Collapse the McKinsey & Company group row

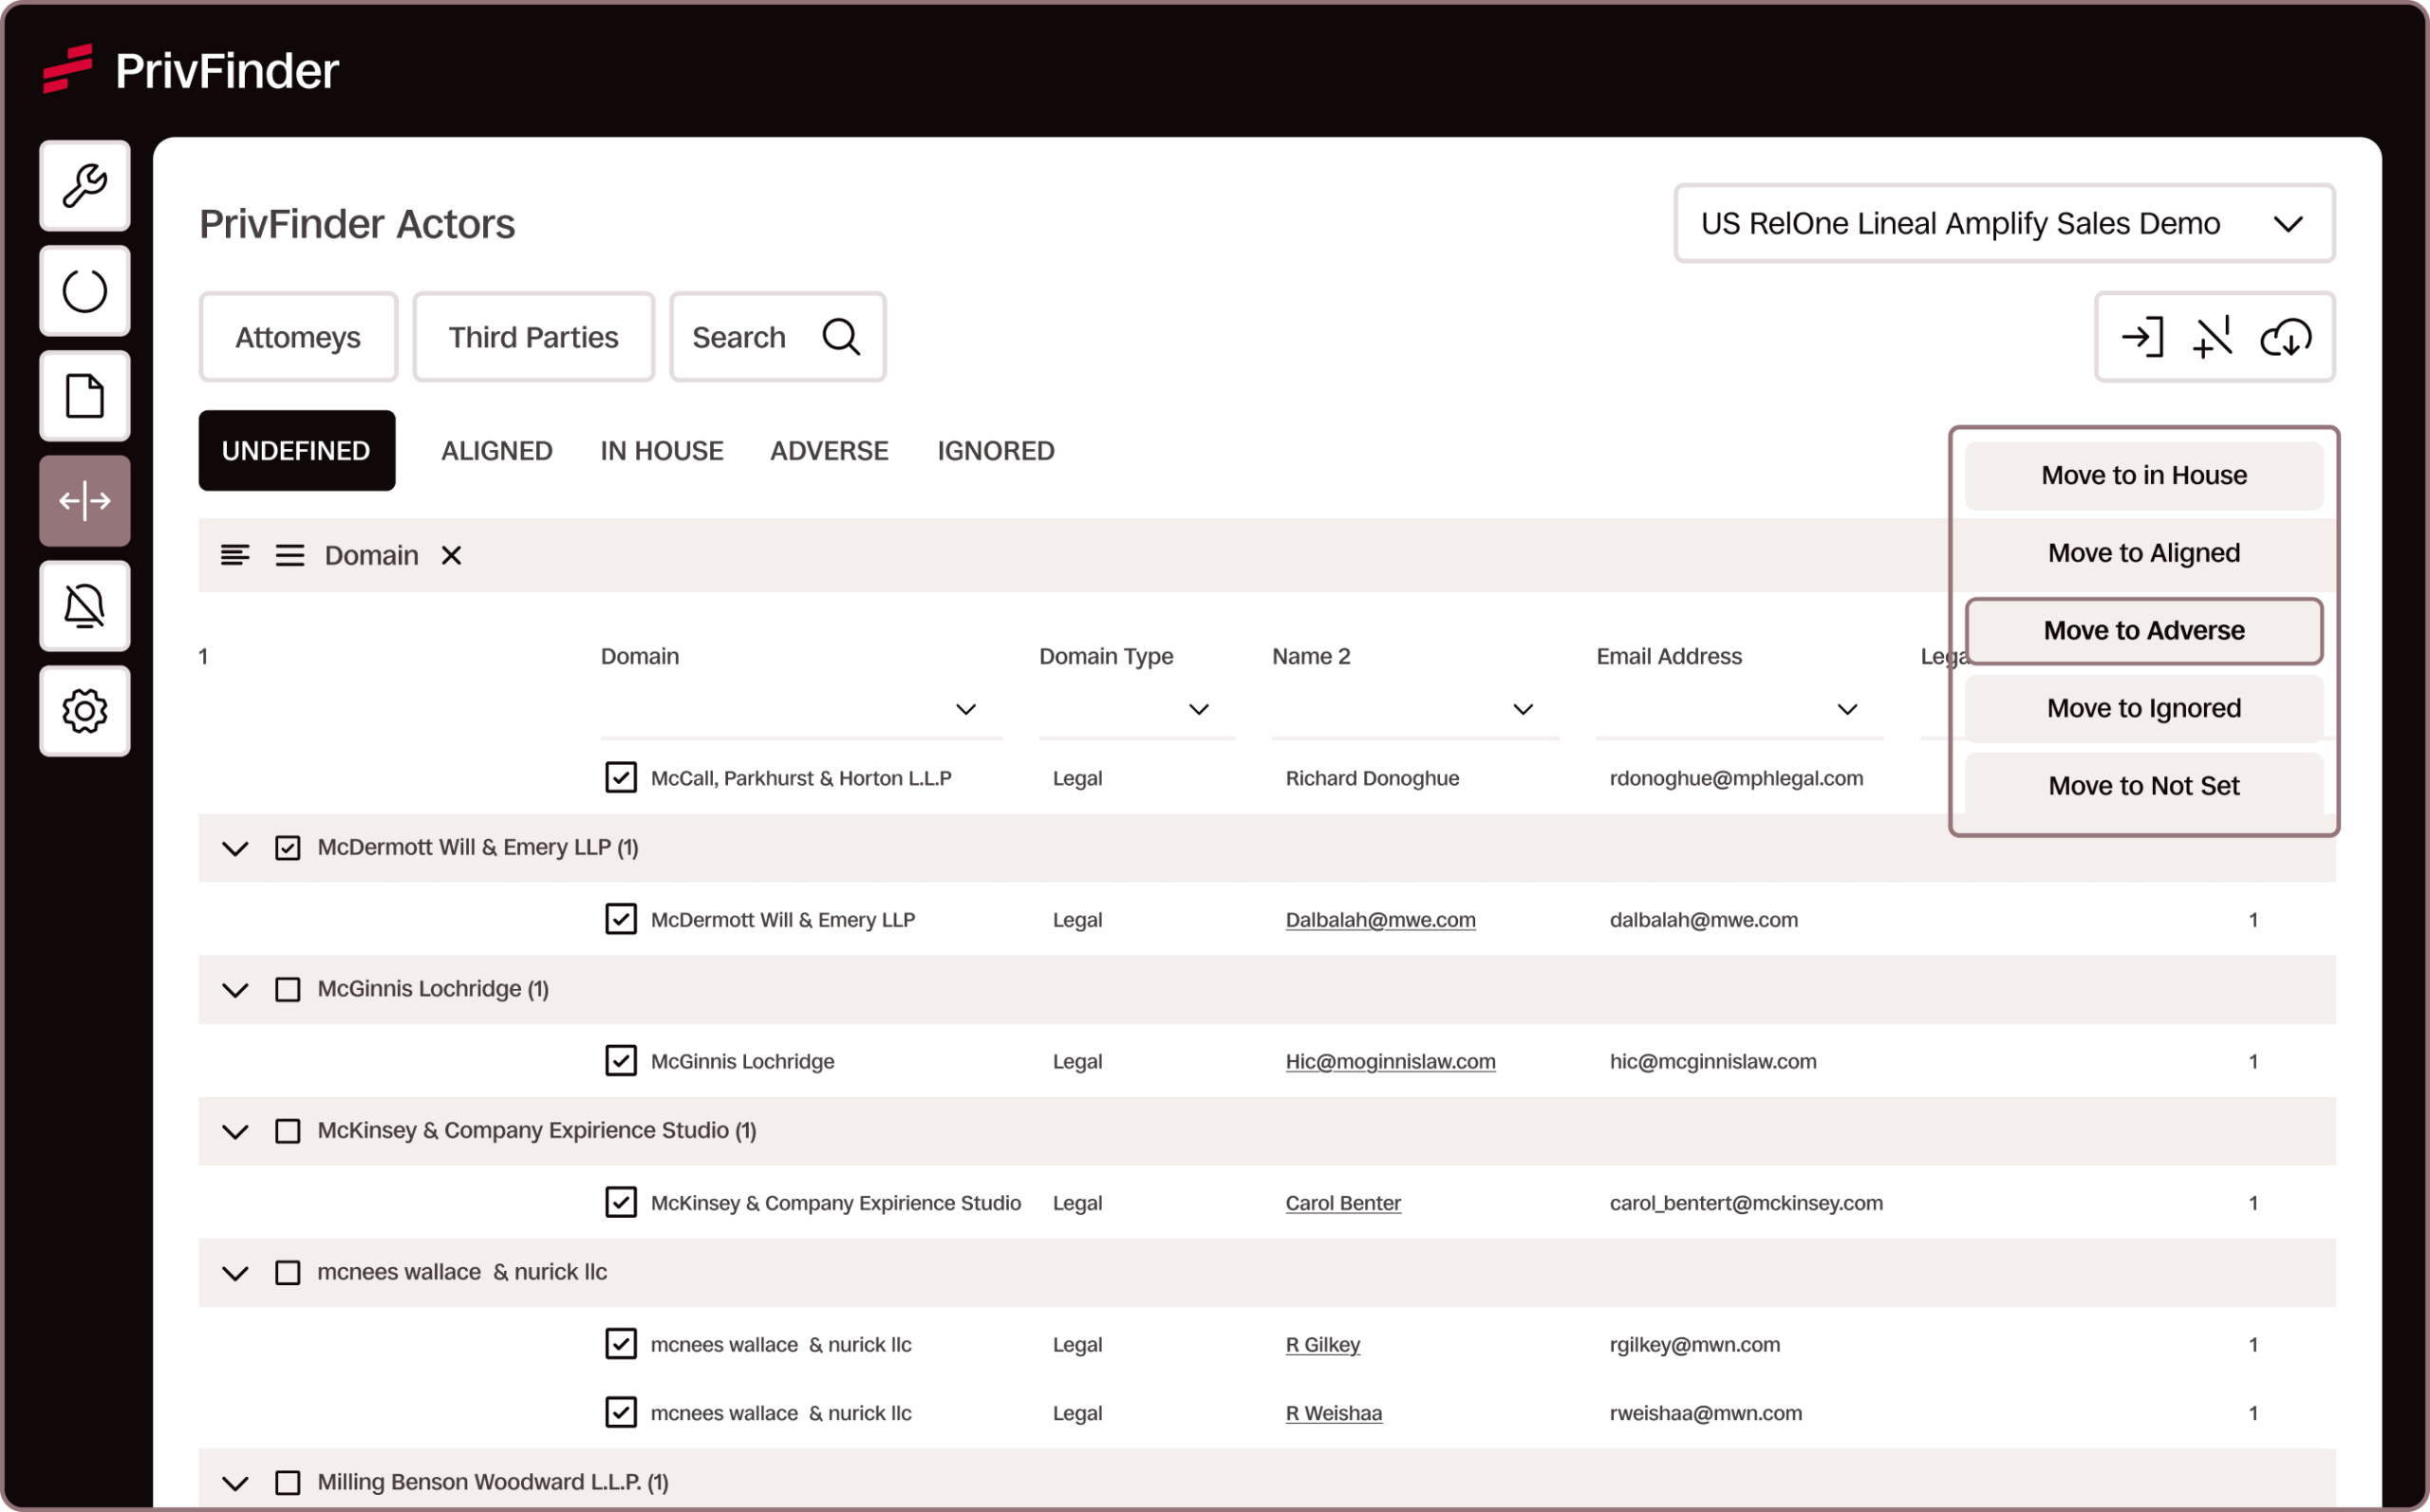(x=235, y=1131)
